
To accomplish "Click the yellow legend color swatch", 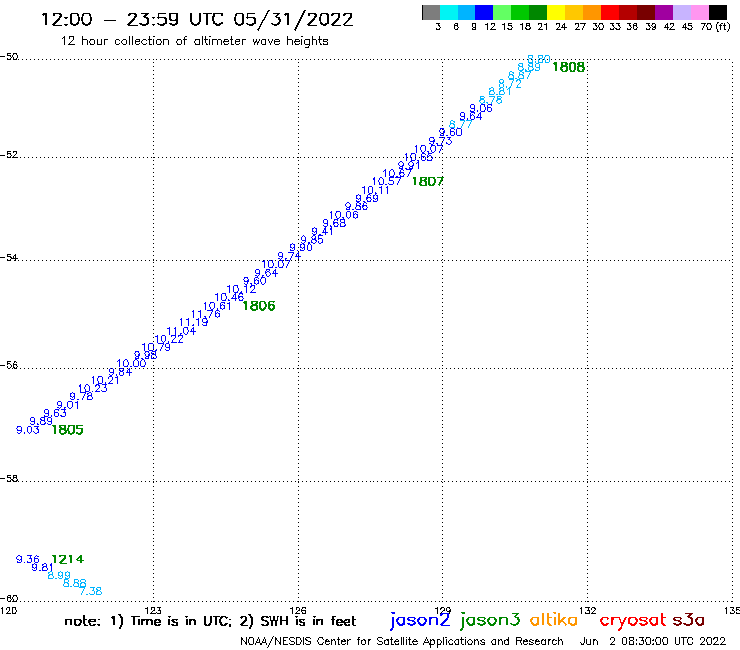I will point(556,12).
